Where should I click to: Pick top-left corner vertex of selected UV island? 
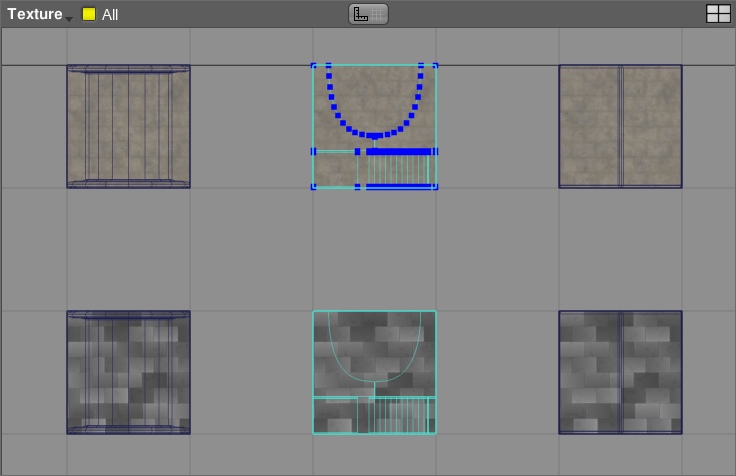(314, 66)
